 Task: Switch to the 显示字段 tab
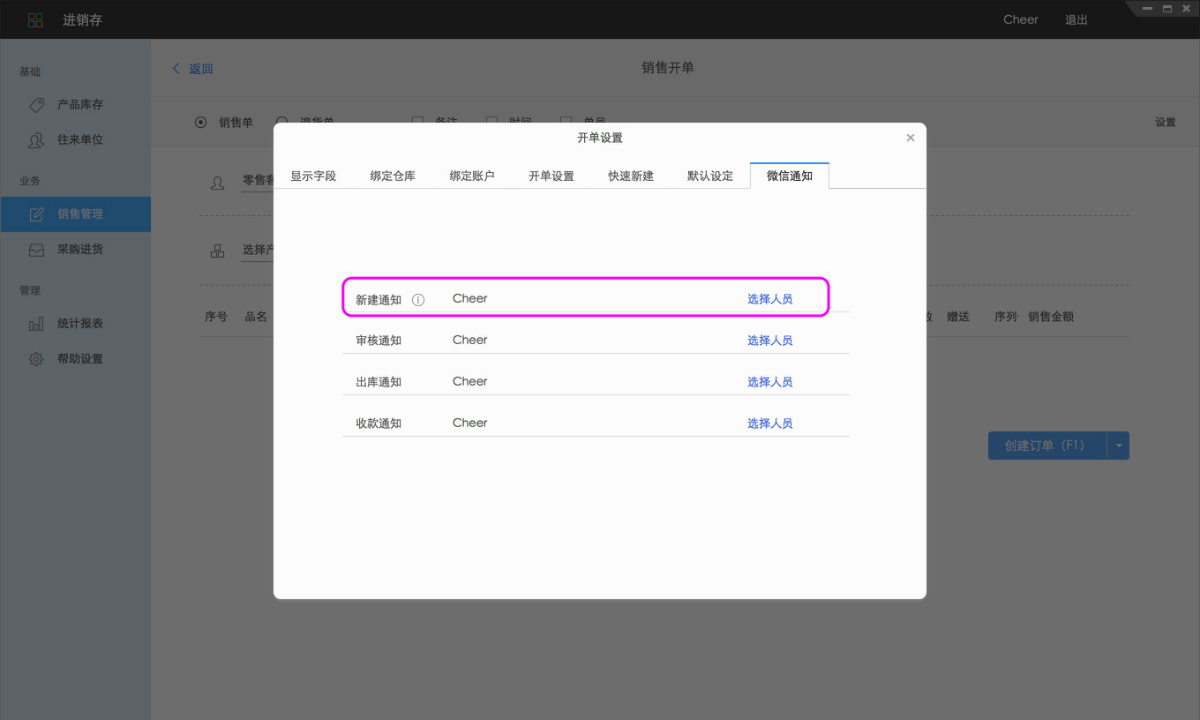tap(313, 176)
